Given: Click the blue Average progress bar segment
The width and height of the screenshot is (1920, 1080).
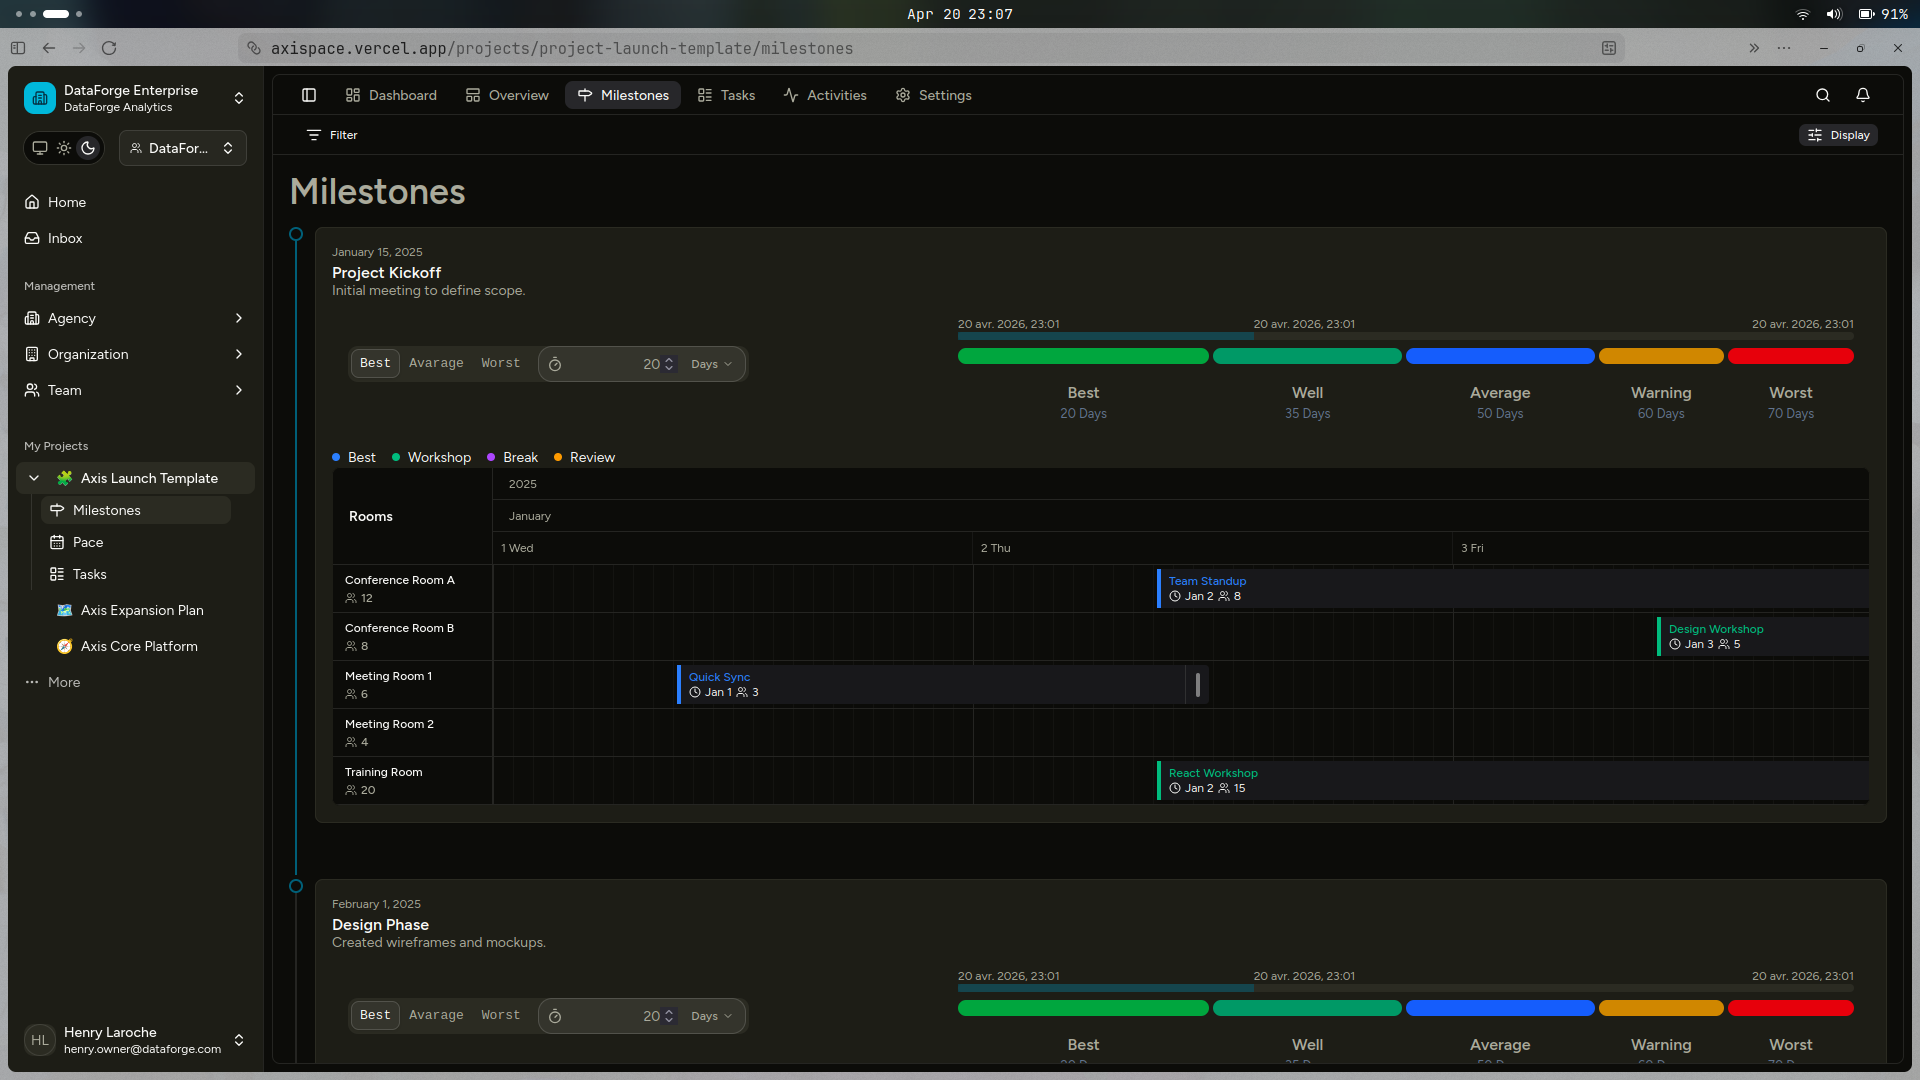Looking at the screenshot, I should pyautogui.click(x=1500, y=356).
